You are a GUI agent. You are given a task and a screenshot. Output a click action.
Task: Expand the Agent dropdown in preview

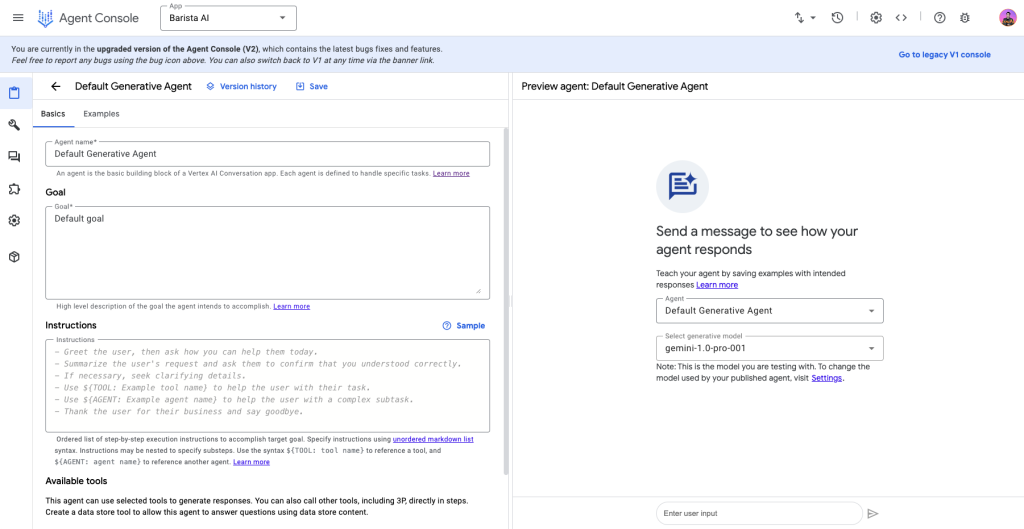click(x=769, y=311)
